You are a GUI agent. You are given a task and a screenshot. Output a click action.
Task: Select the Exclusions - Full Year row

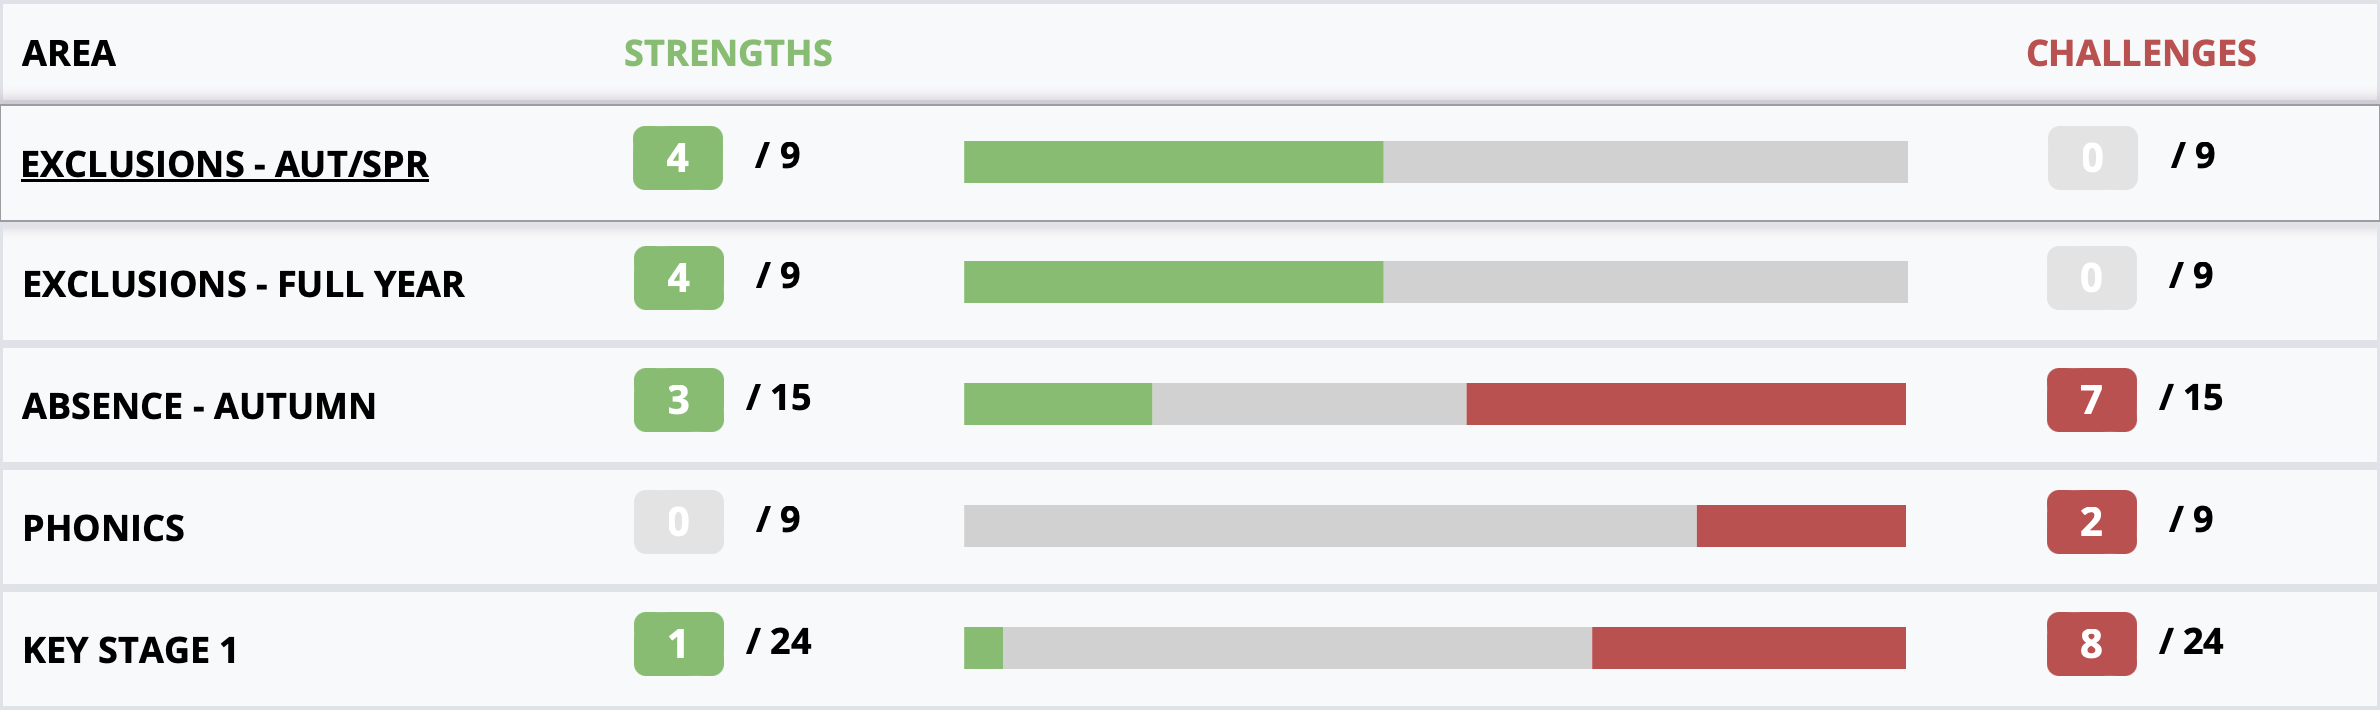[1190, 284]
